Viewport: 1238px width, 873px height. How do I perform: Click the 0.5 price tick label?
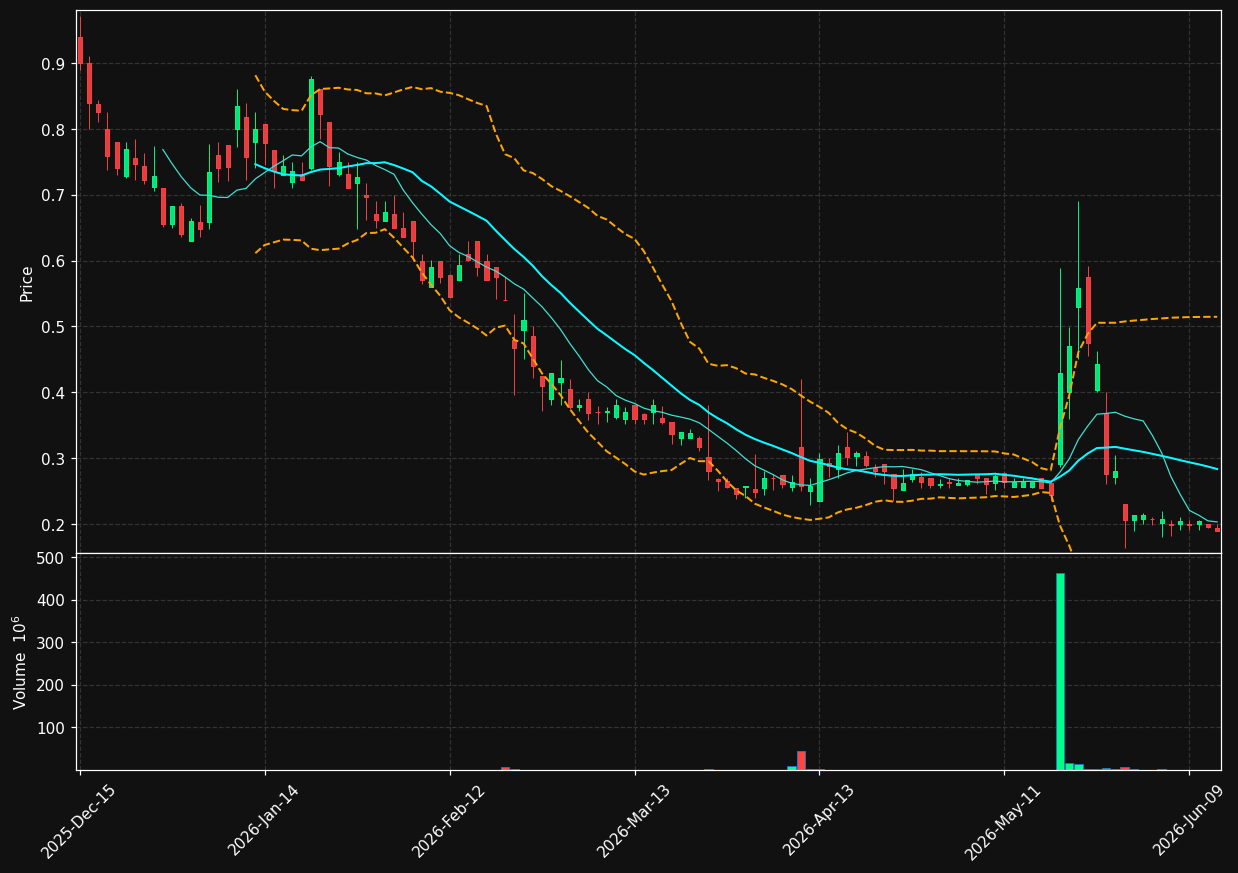tap(53, 328)
